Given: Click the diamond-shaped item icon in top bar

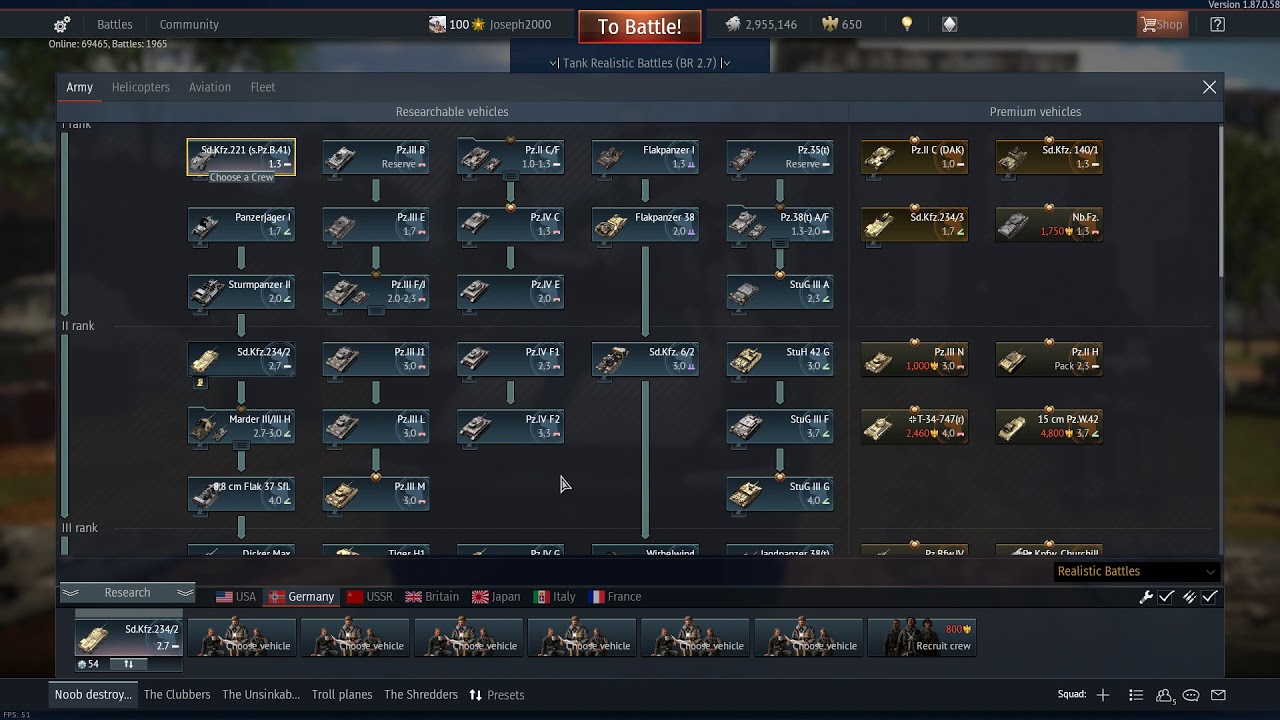Looking at the screenshot, I should 950,24.
